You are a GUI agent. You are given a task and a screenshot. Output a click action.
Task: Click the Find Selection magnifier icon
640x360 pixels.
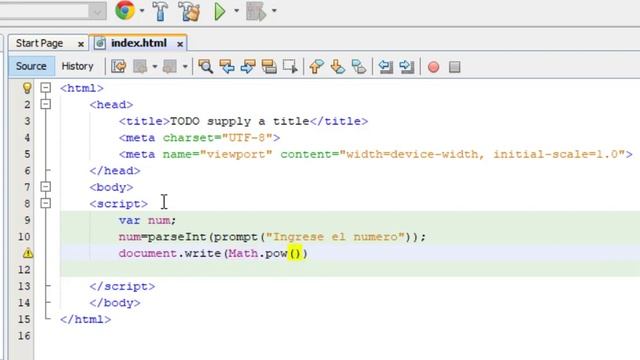205,67
